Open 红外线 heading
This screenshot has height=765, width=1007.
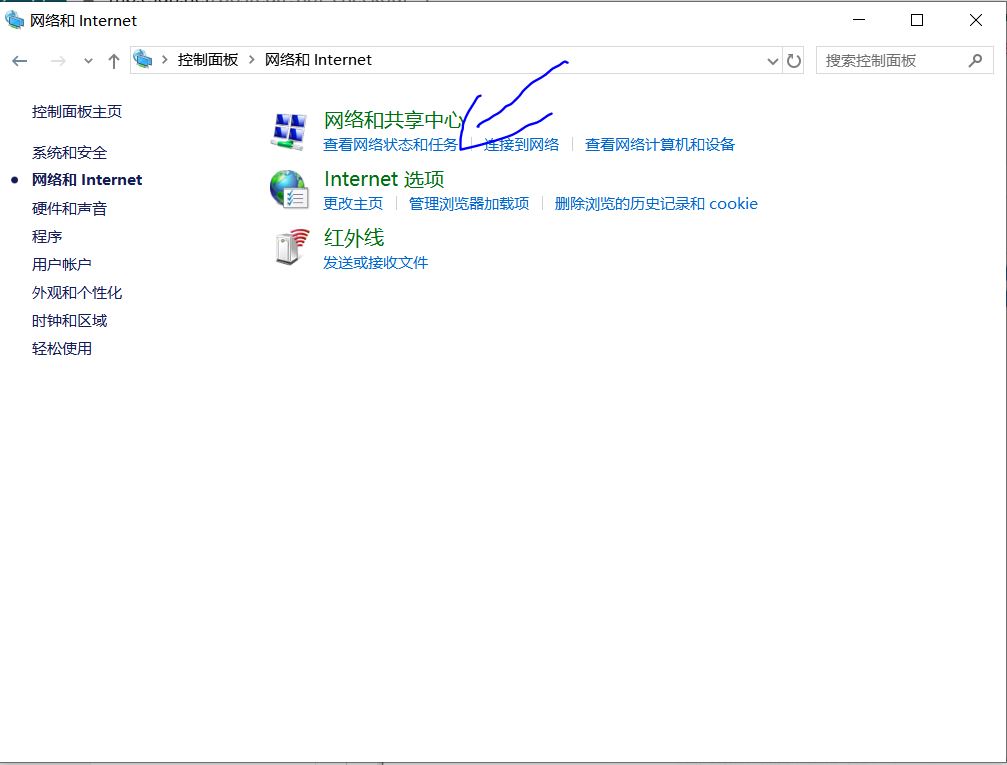click(354, 238)
